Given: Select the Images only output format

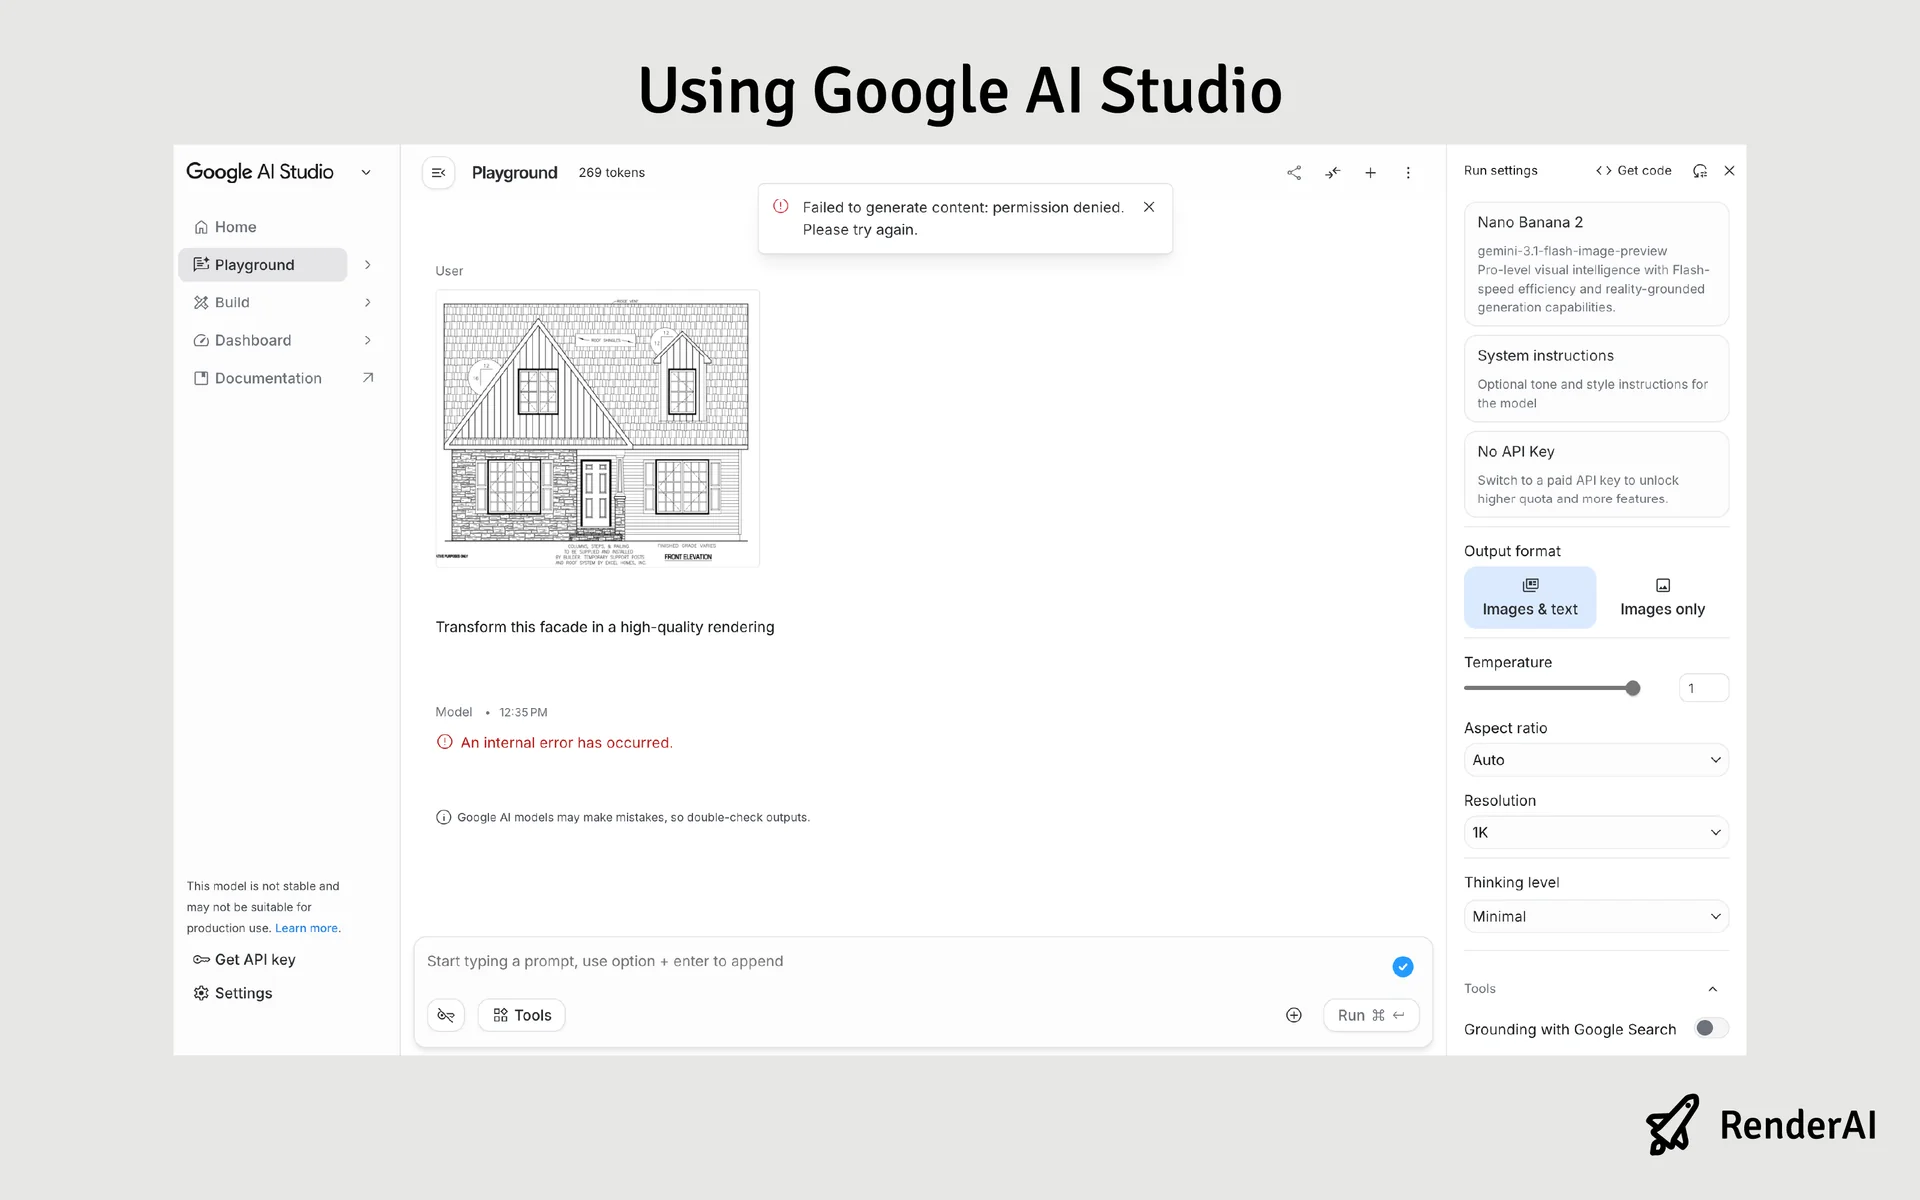Looking at the screenshot, I should pyautogui.click(x=1662, y=596).
